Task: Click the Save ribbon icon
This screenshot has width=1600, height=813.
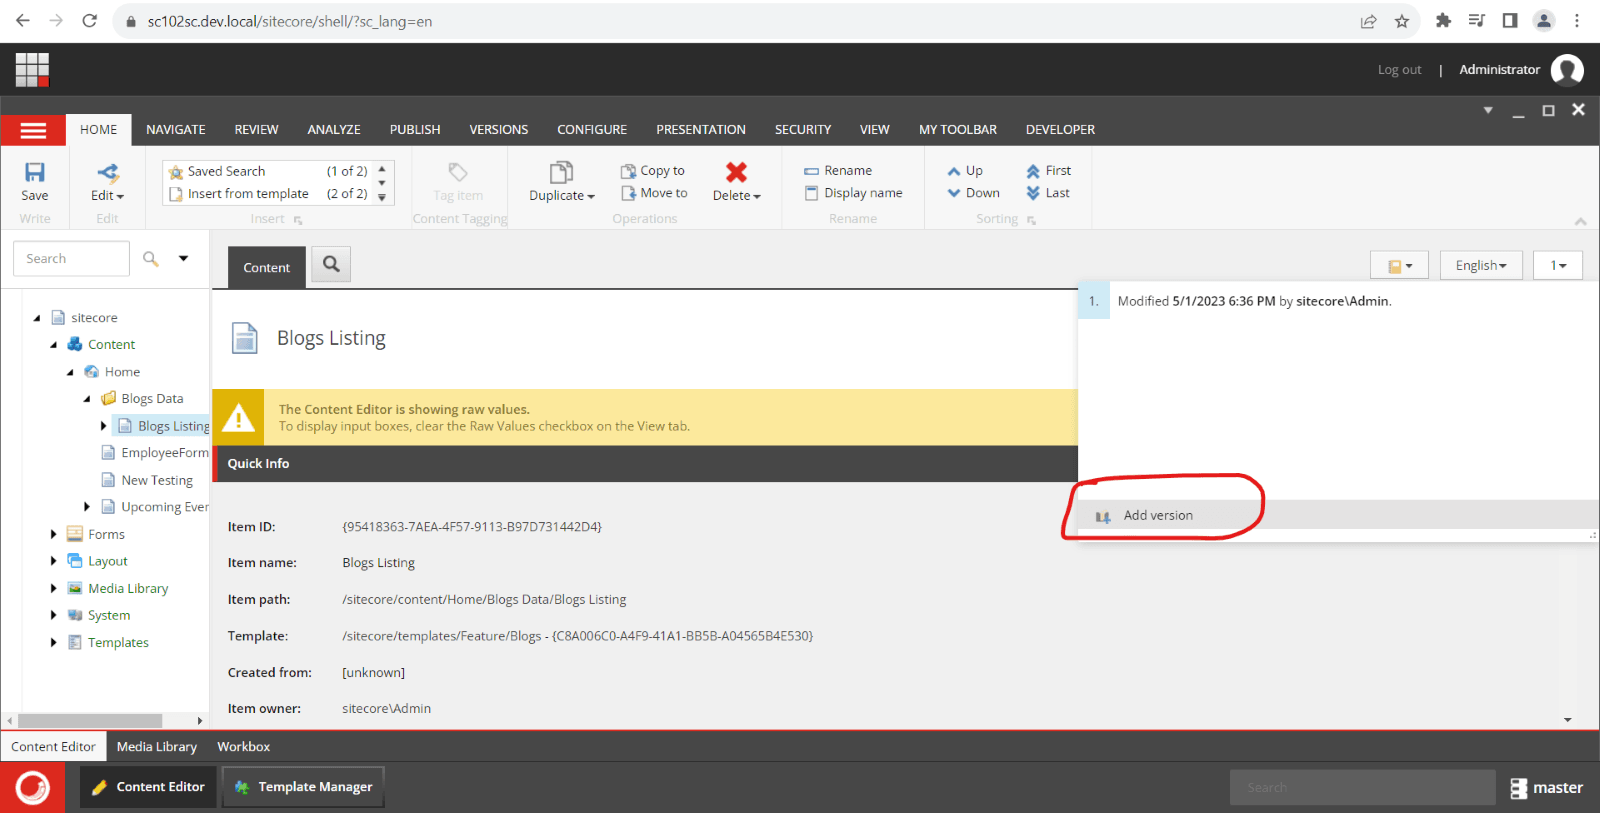Action: (35, 172)
